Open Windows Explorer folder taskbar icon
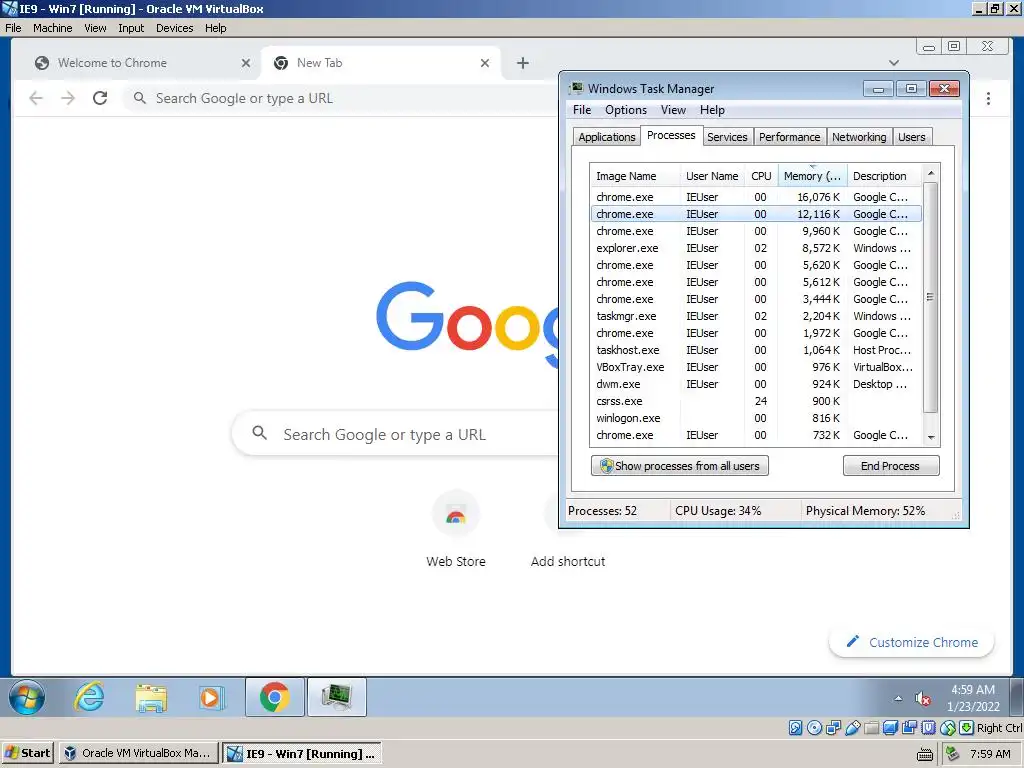 click(x=151, y=697)
